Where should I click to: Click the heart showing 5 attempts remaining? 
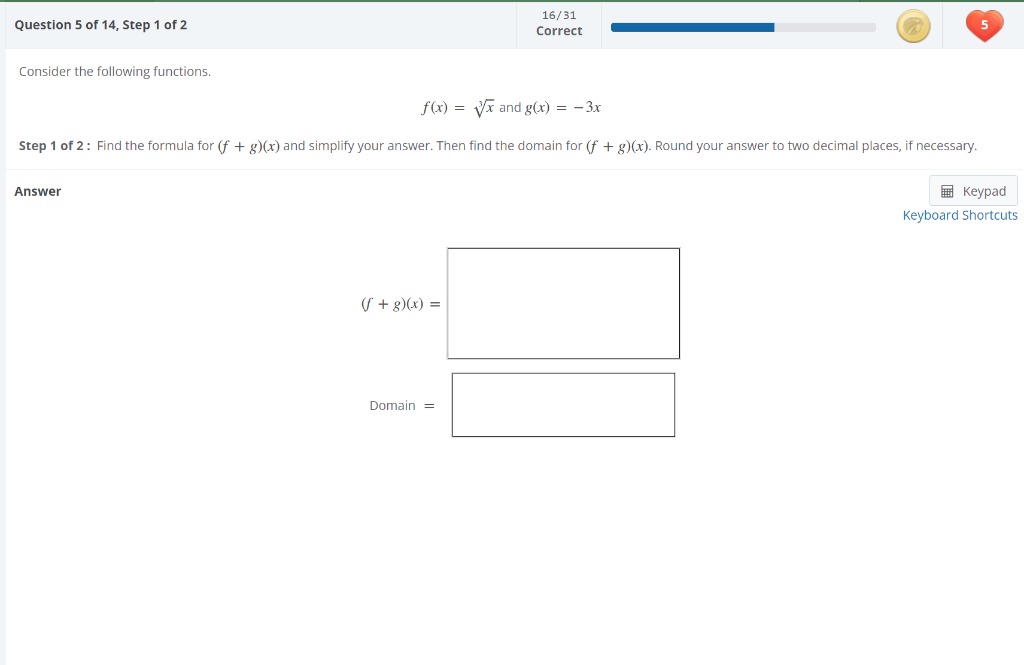[x=984, y=25]
